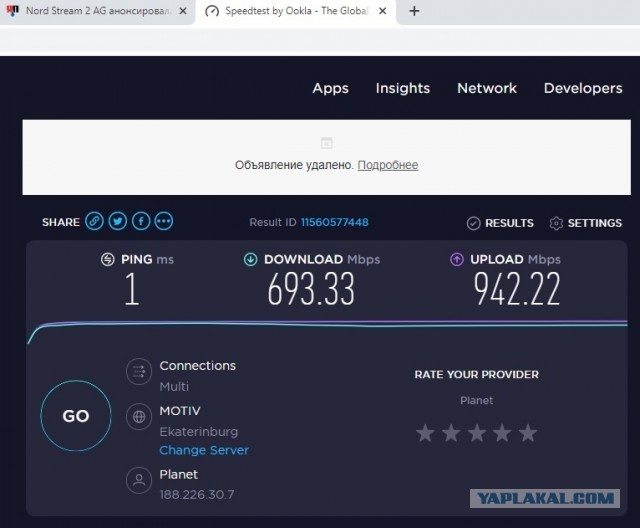The image size is (640, 528).
Task: Click the Ping latency icon
Action: [x=108, y=259]
